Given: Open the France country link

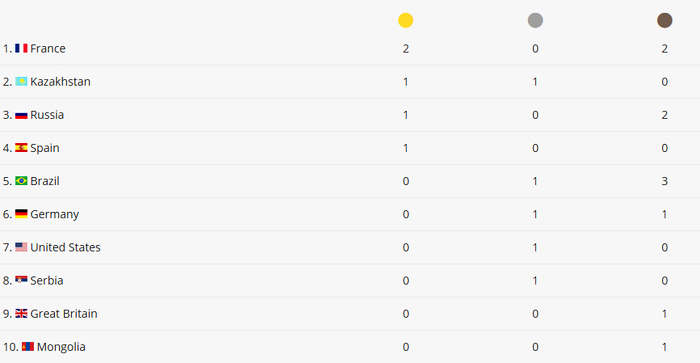Looking at the screenshot, I should [48, 48].
